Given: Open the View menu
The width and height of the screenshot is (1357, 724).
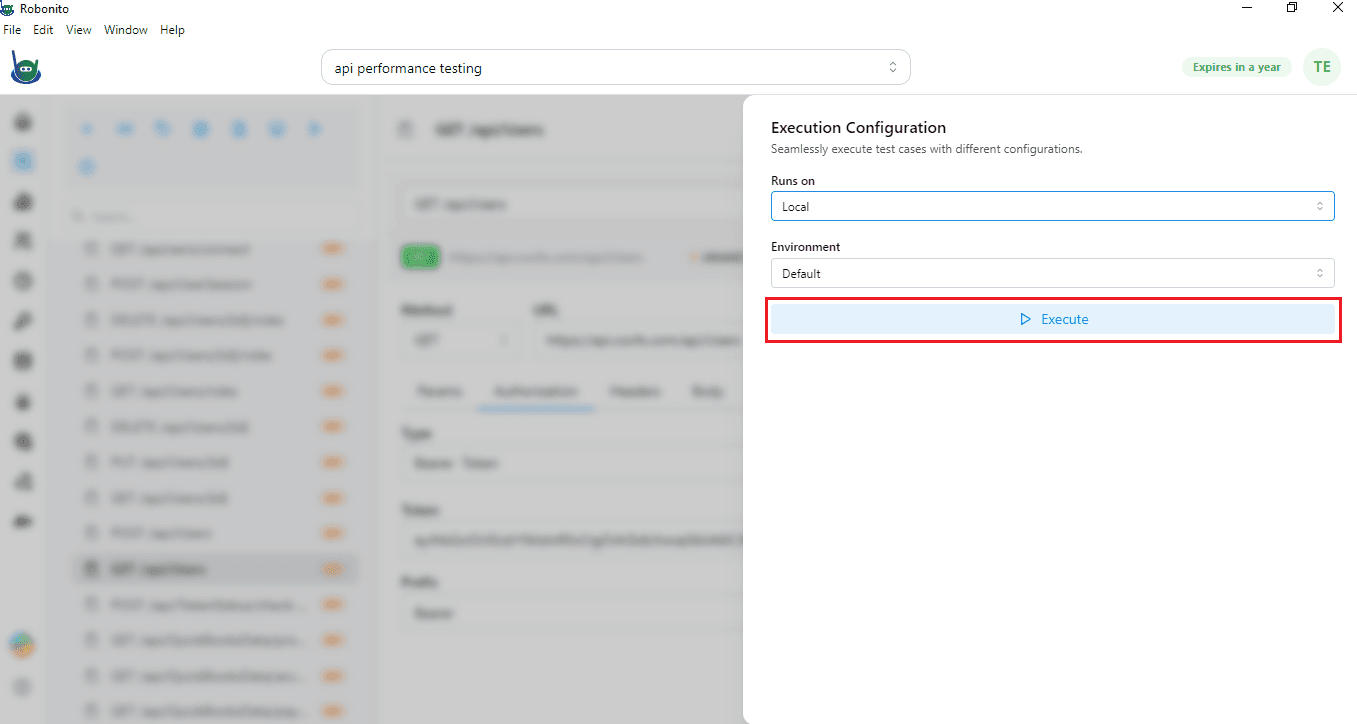Looking at the screenshot, I should 79,30.
